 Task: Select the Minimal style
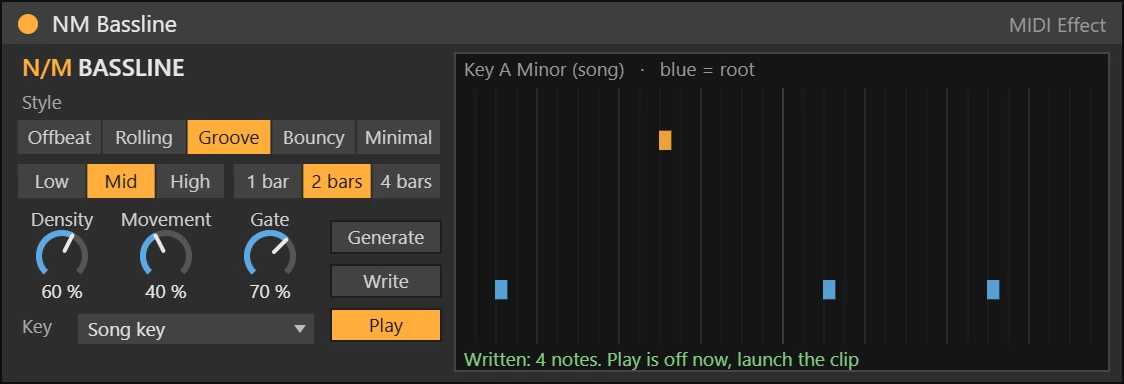(399, 138)
